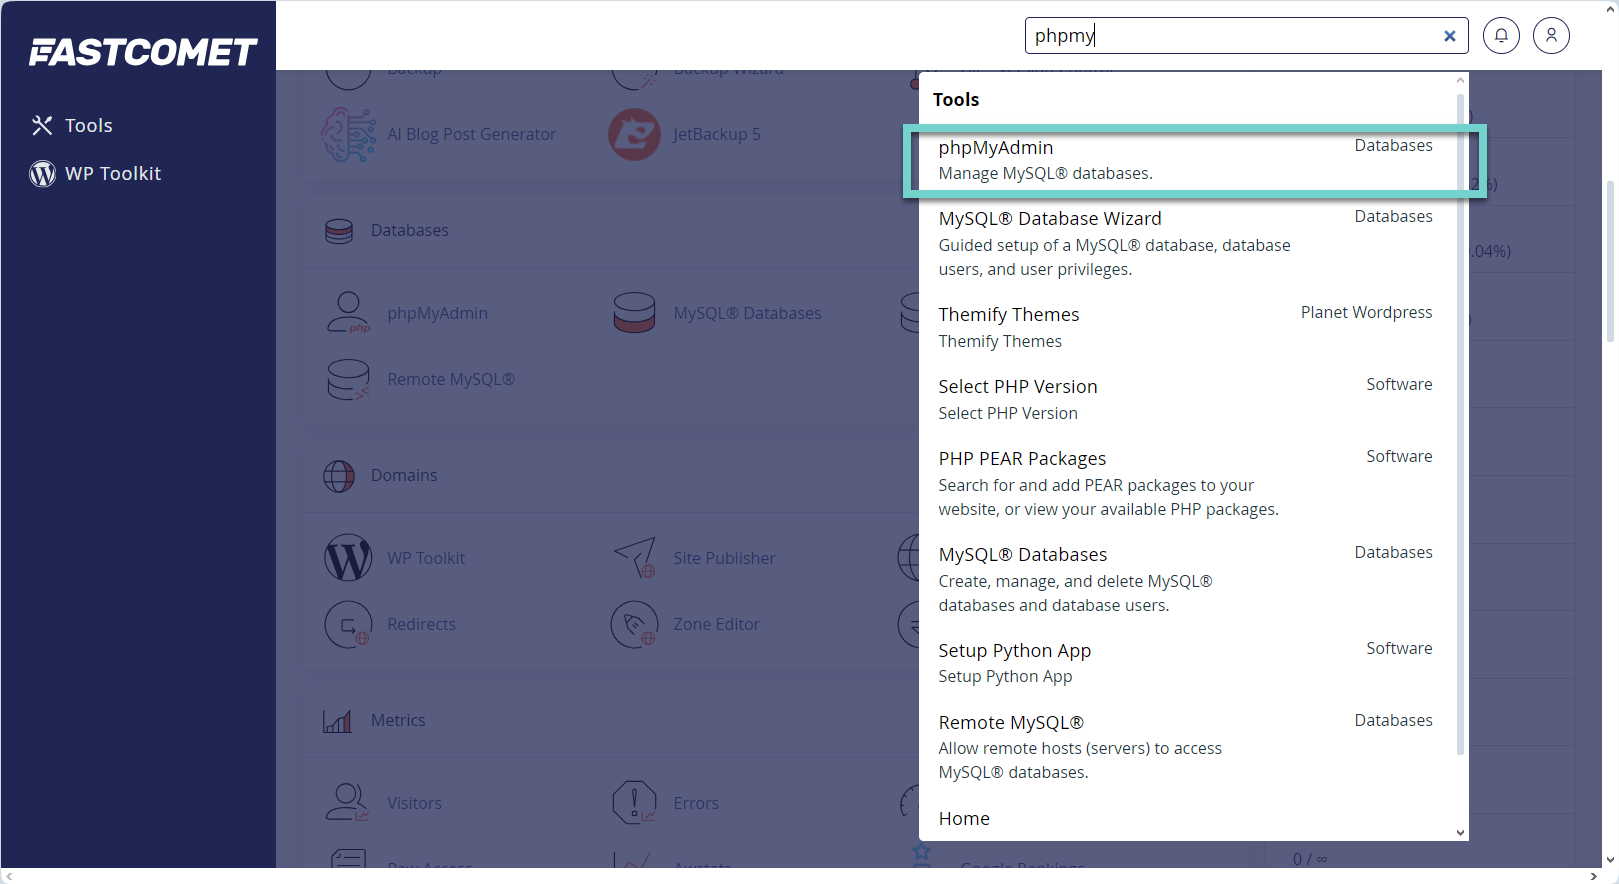The height and width of the screenshot is (884, 1619).
Task: Click the Visitors icon
Action: click(x=348, y=803)
